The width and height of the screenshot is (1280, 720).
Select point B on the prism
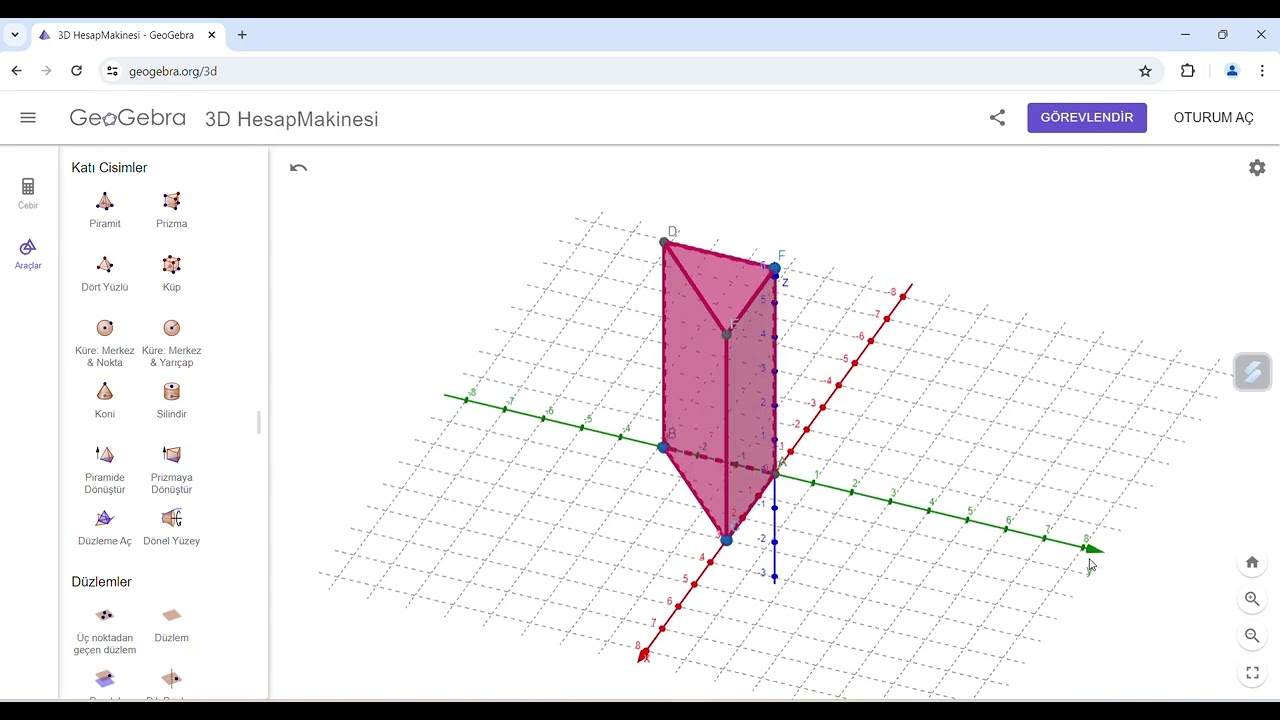coord(663,447)
